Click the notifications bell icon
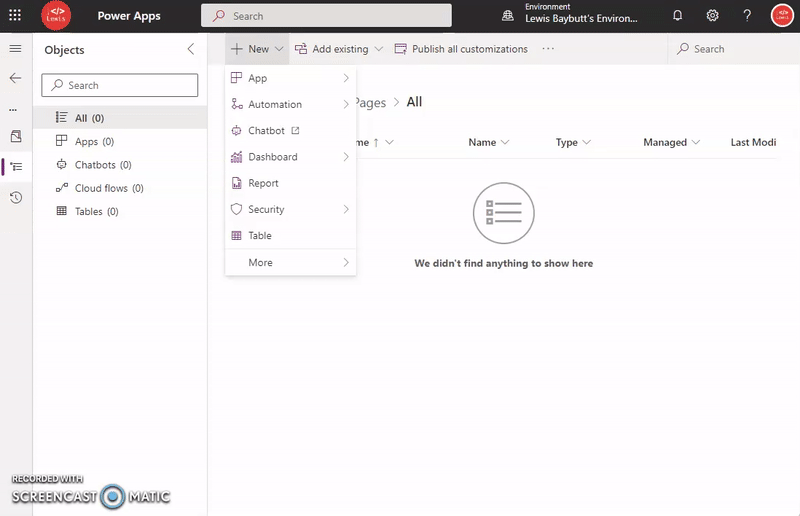800x516 pixels. click(x=678, y=16)
